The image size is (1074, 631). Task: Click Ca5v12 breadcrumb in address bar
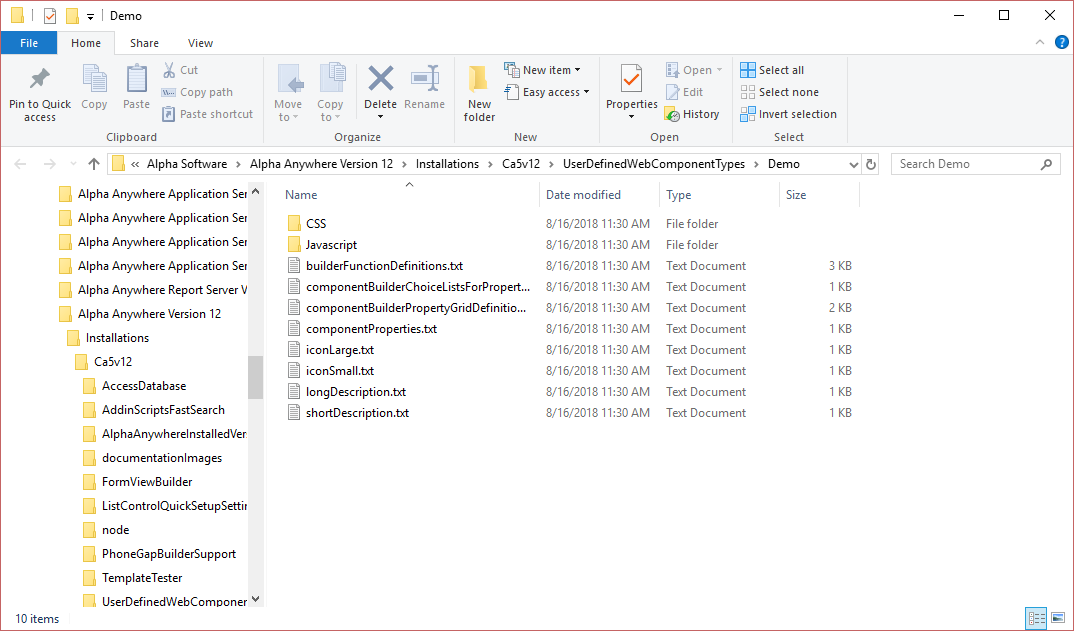(x=521, y=164)
